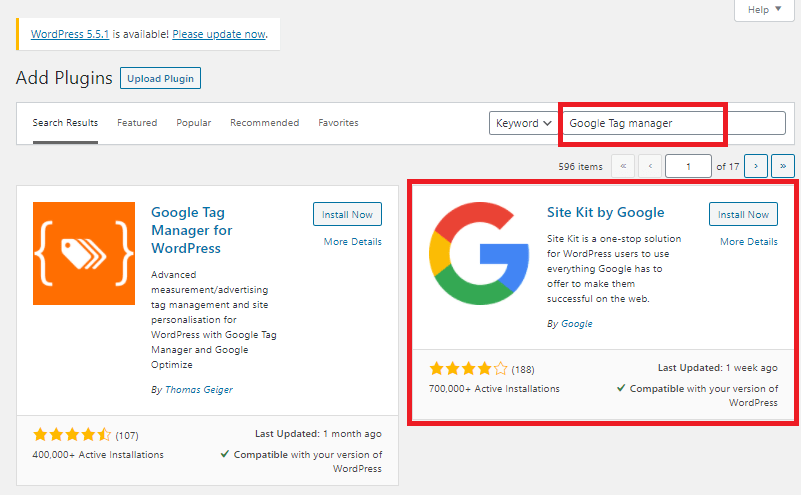The image size is (801, 495).
Task: Click the Site Kit star rating
Action: click(468, 369)
